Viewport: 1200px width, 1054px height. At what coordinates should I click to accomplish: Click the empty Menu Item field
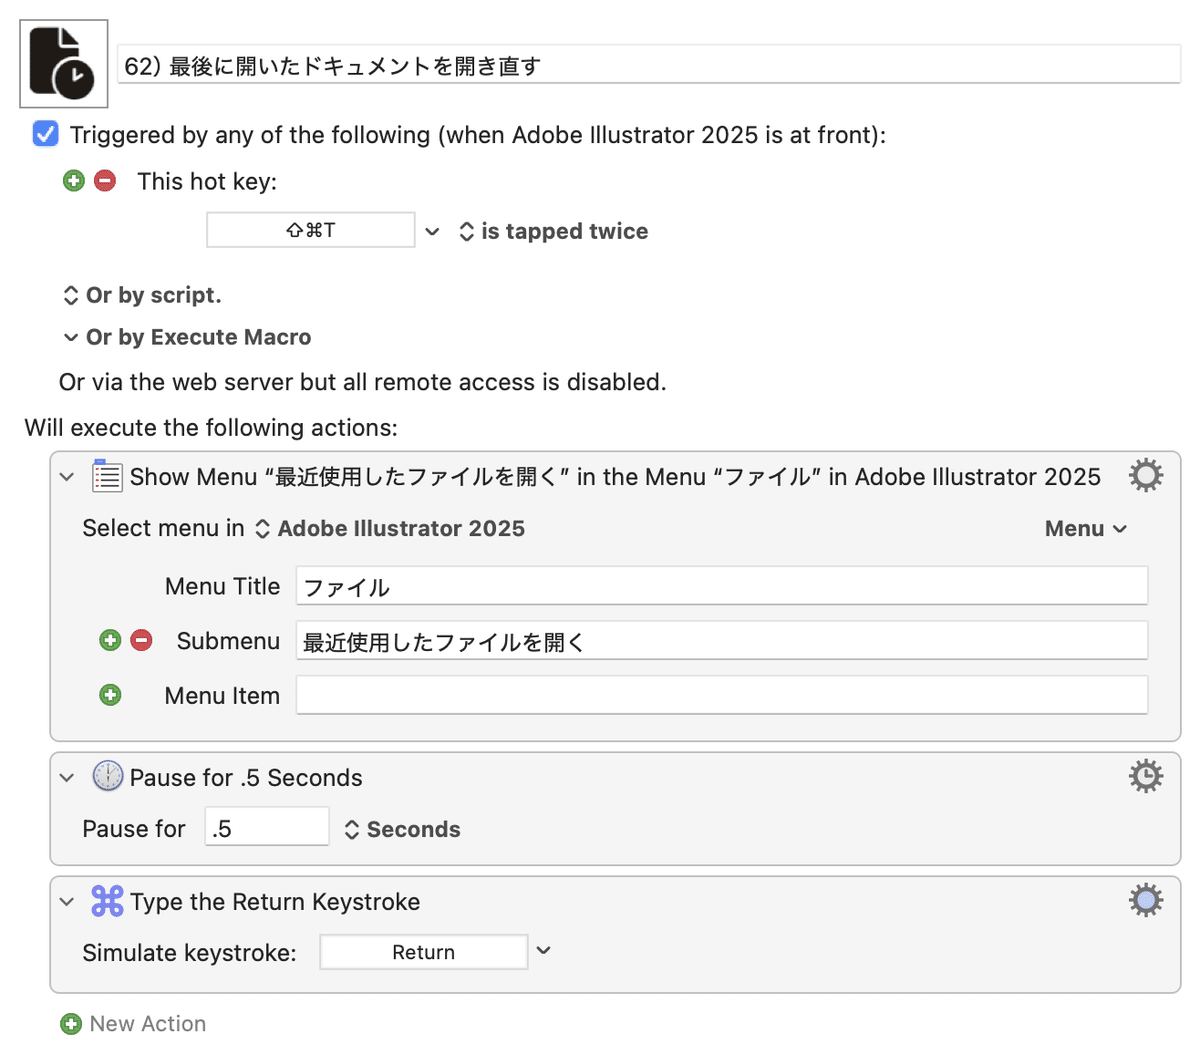[722, 695]
